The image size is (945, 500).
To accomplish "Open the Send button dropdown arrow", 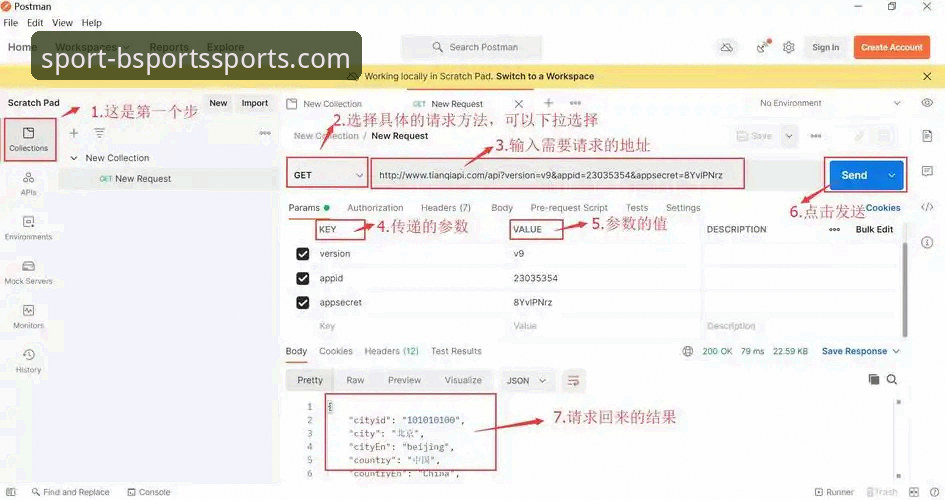I will click(891, 175).
